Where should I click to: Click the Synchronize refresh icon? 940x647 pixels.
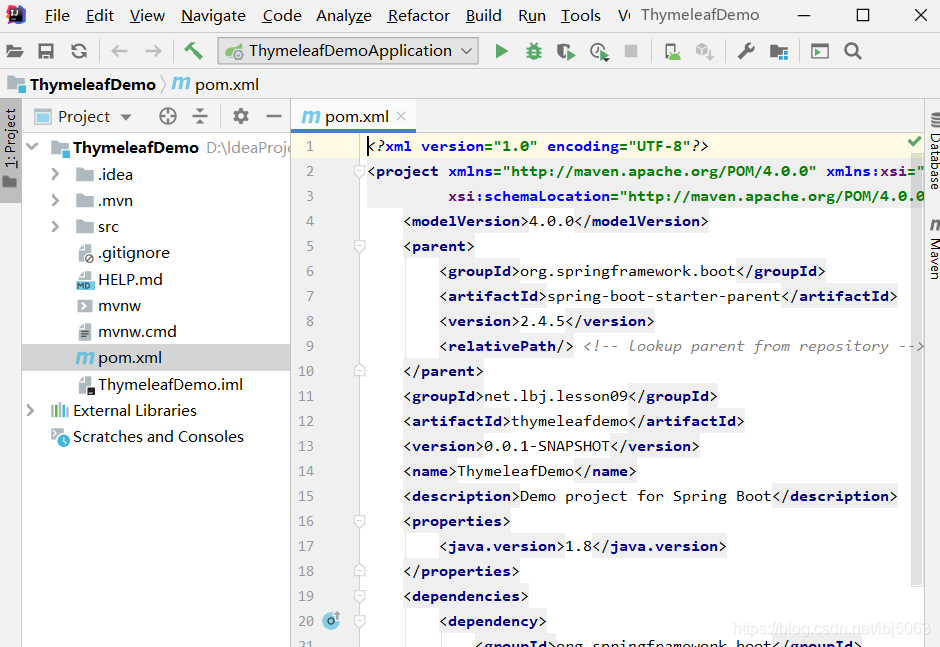(79, 52)
